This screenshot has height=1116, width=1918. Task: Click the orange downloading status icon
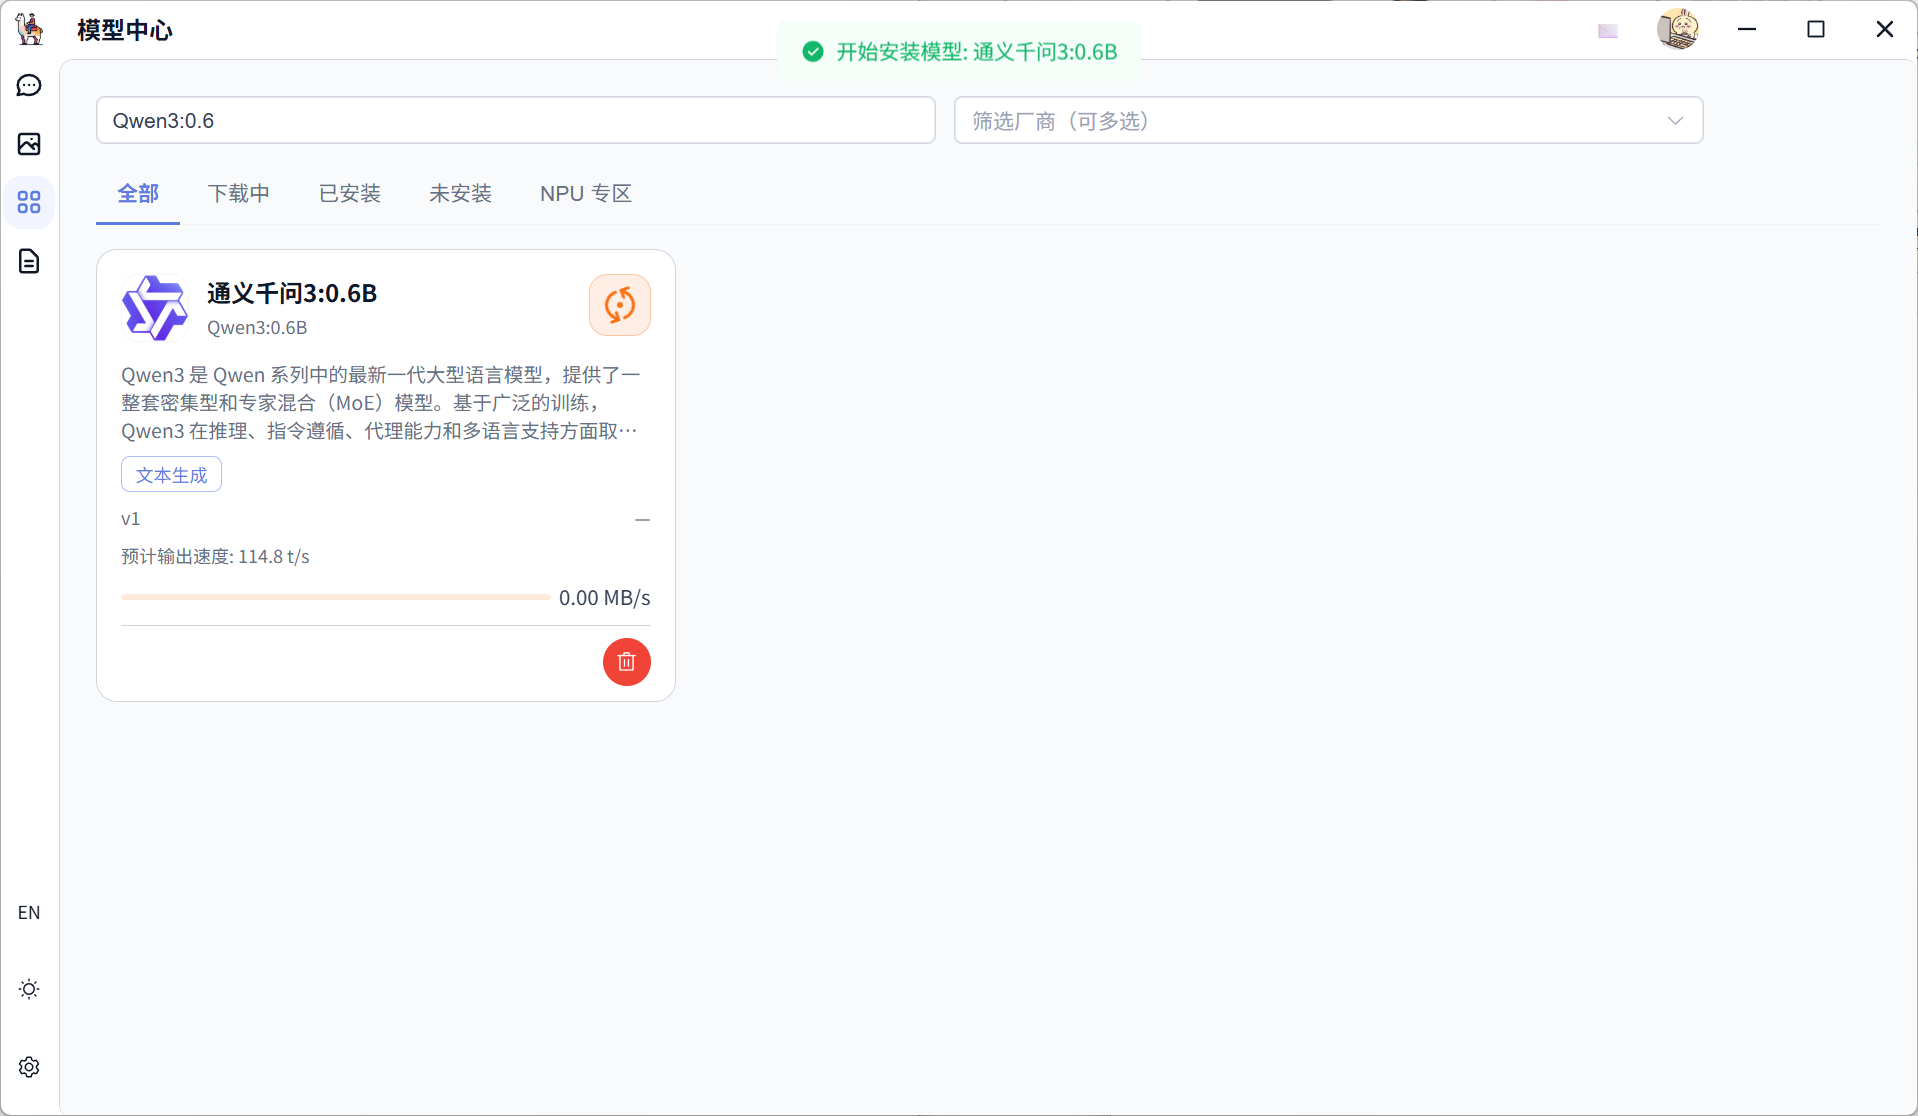click(x=620, y=305)
